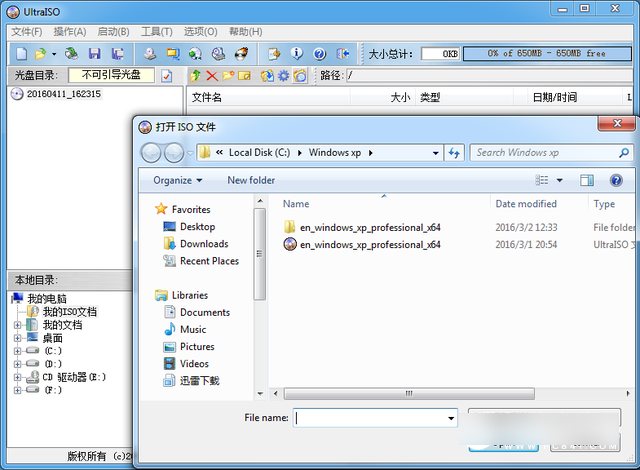The height and width of the screenshot is (470, 640).
Task: Click the Save floppy disk icon
Action: tap(95, 53)
